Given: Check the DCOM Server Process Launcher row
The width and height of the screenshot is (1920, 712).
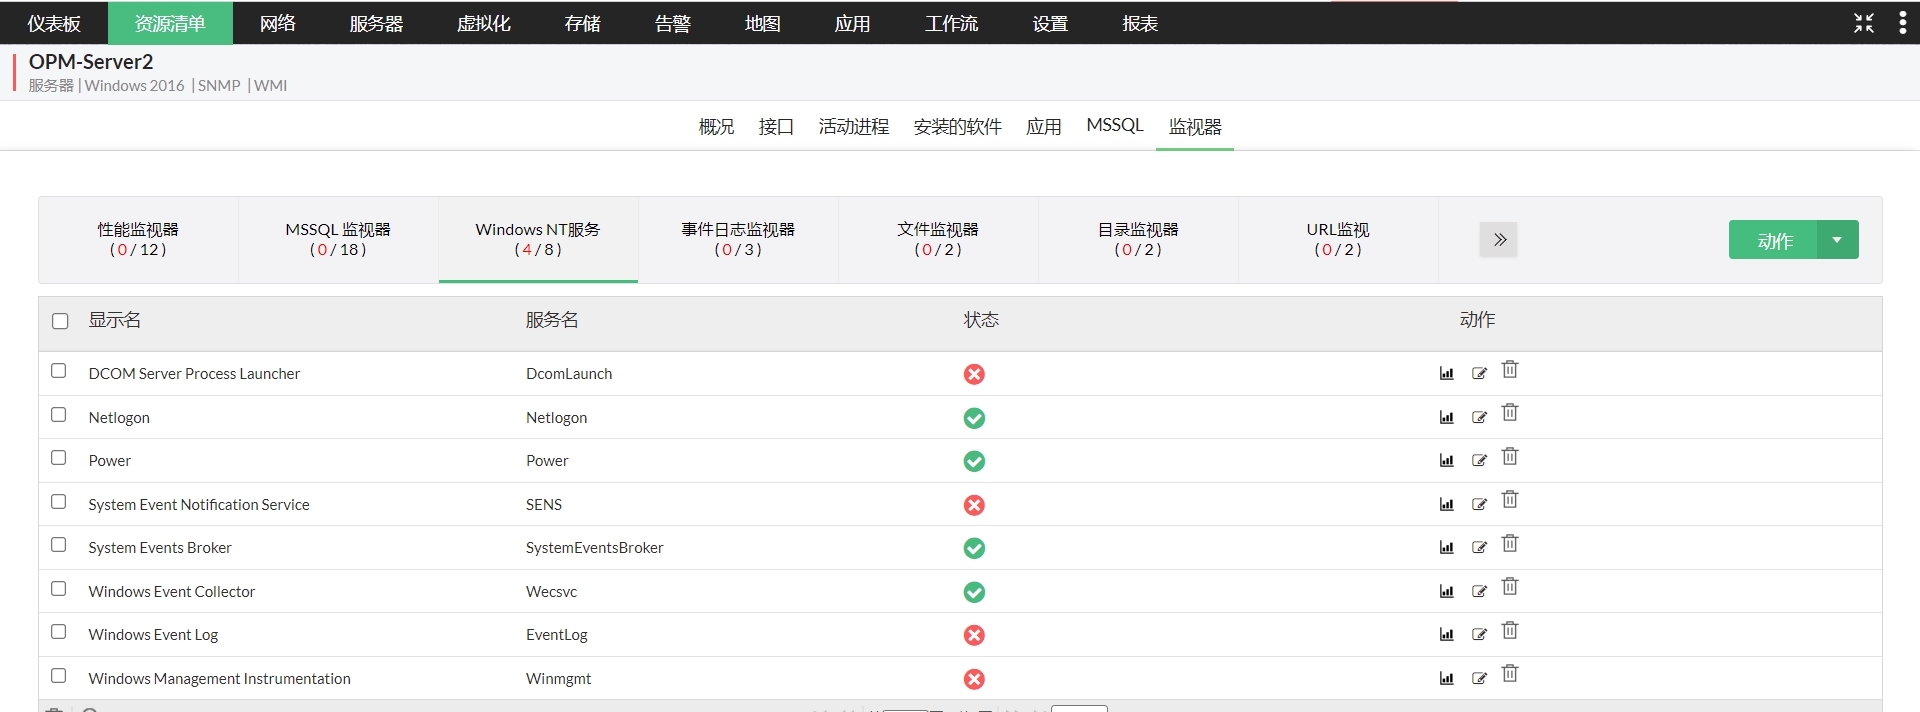Looking at the screenshot, I should pyautogui.click(x=59, y=371).
